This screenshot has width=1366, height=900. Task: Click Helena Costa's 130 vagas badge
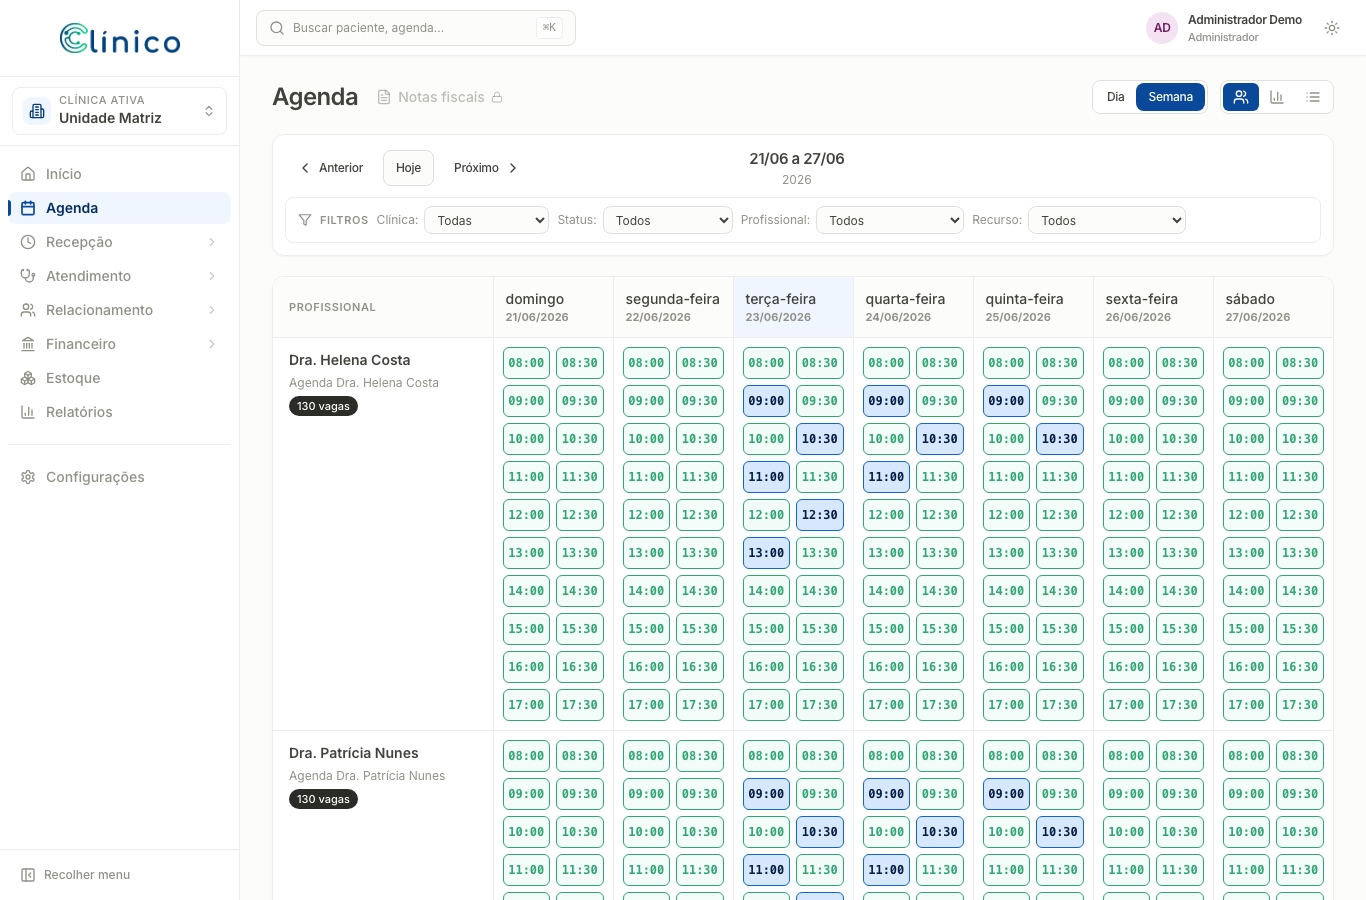click(x=323, y=406)
